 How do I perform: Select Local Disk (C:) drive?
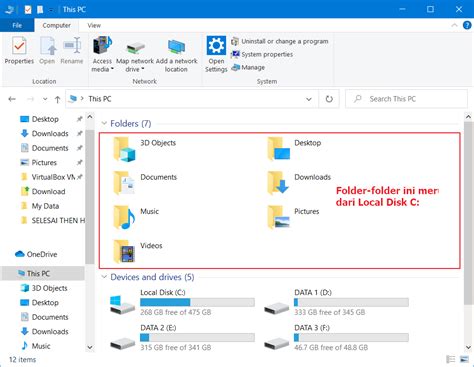182,302
